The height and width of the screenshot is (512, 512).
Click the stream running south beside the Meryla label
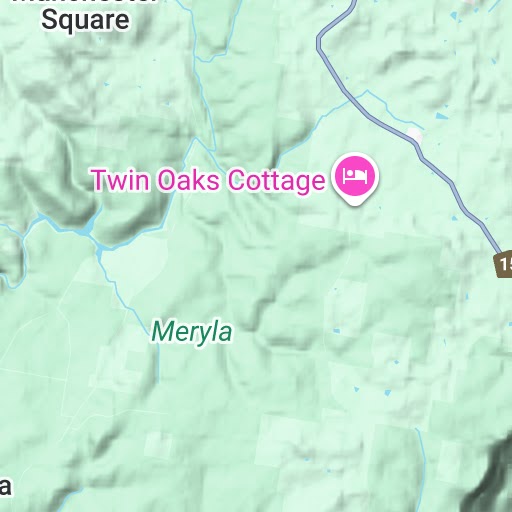pyautogui.click(x=158, y=362)
